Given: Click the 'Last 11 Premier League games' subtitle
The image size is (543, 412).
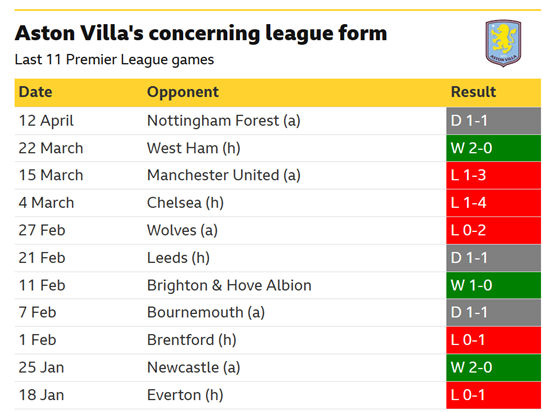Looking at the screenshot, I should tap(115, 60).
